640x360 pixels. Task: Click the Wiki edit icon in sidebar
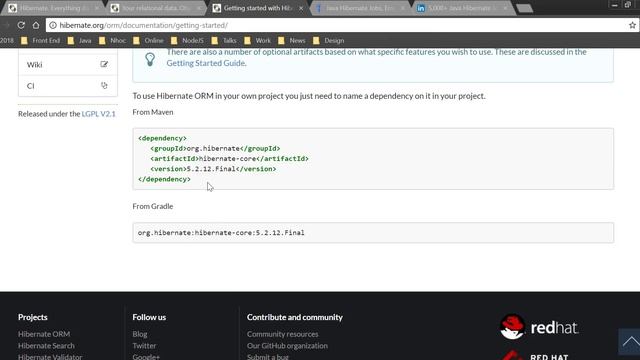(x=104, y=64)
